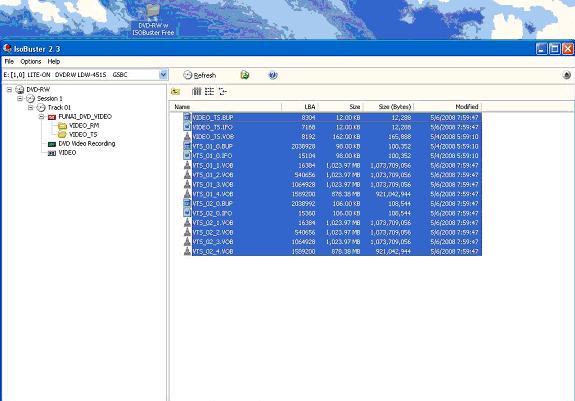Click the gray icon at the toolbar's far right
Screen dimensions: 575x401
pyautogui.click(x=567, y=75)
